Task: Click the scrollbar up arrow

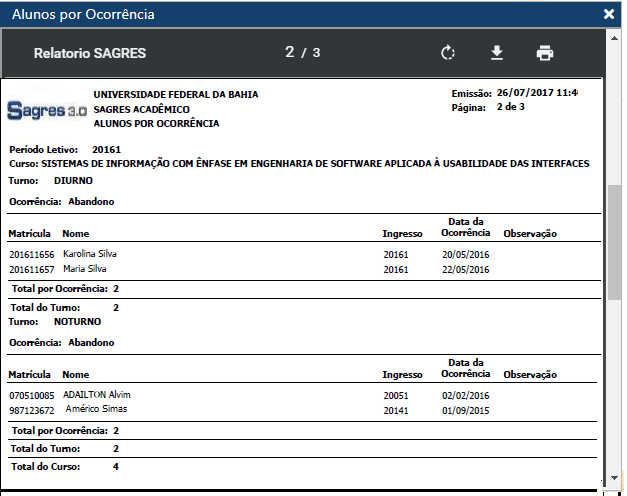Action: click(614, 36)
